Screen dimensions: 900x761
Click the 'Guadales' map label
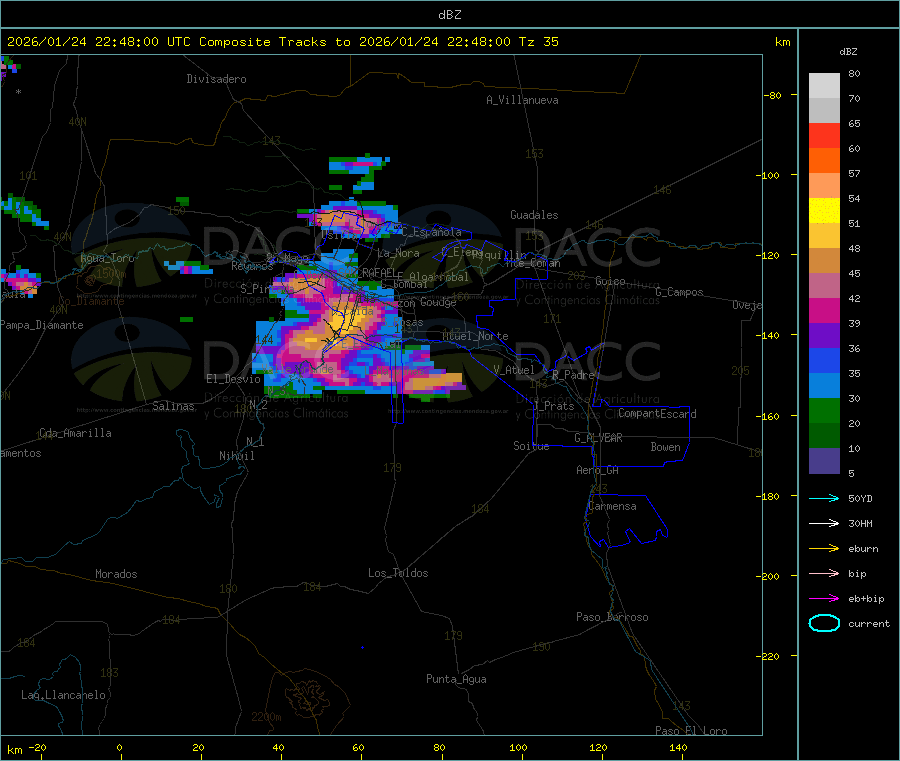(x=534, y=215)
